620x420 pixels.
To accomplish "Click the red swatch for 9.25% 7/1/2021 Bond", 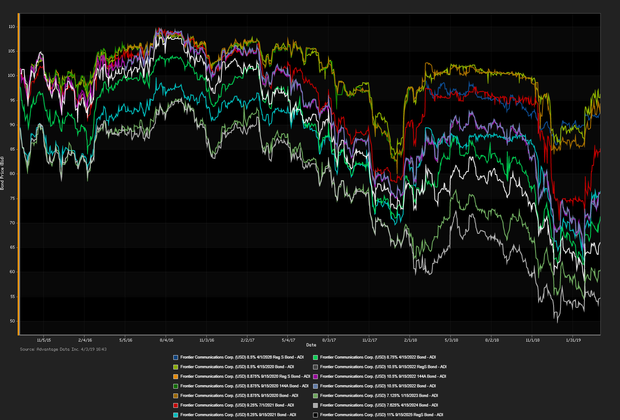I will pos(176,405).
